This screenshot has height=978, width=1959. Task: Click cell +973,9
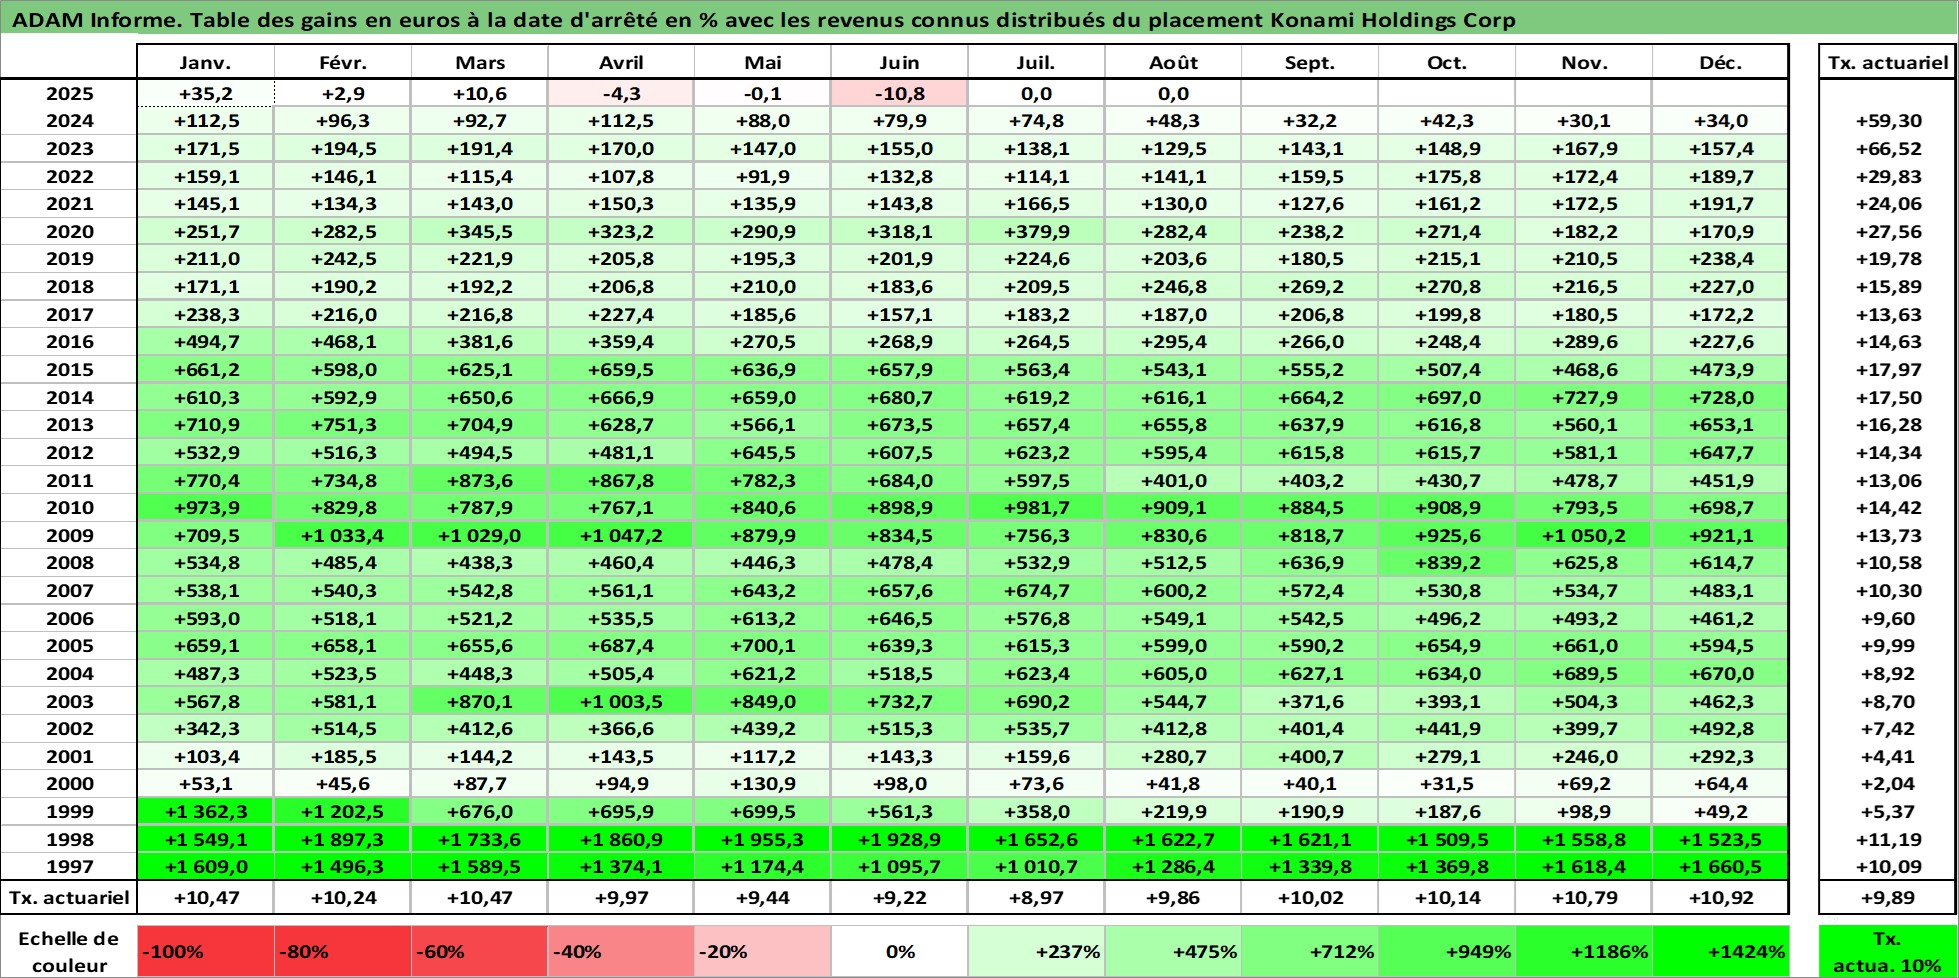tap(205, 508)
